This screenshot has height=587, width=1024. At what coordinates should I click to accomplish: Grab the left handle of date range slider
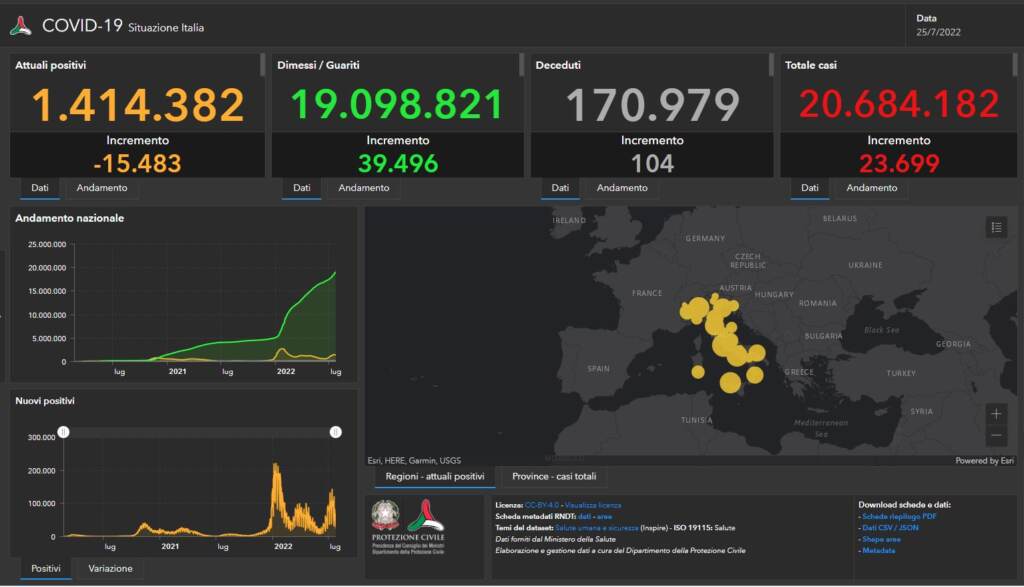click(x=63, y=432)
